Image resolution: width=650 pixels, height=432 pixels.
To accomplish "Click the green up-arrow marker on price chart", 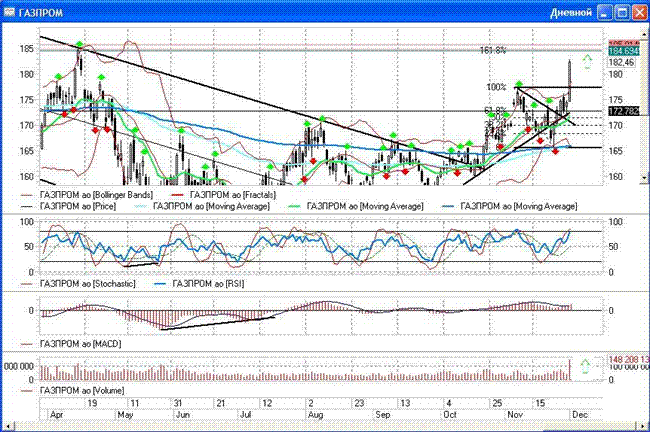I will [x=587, y=62].
